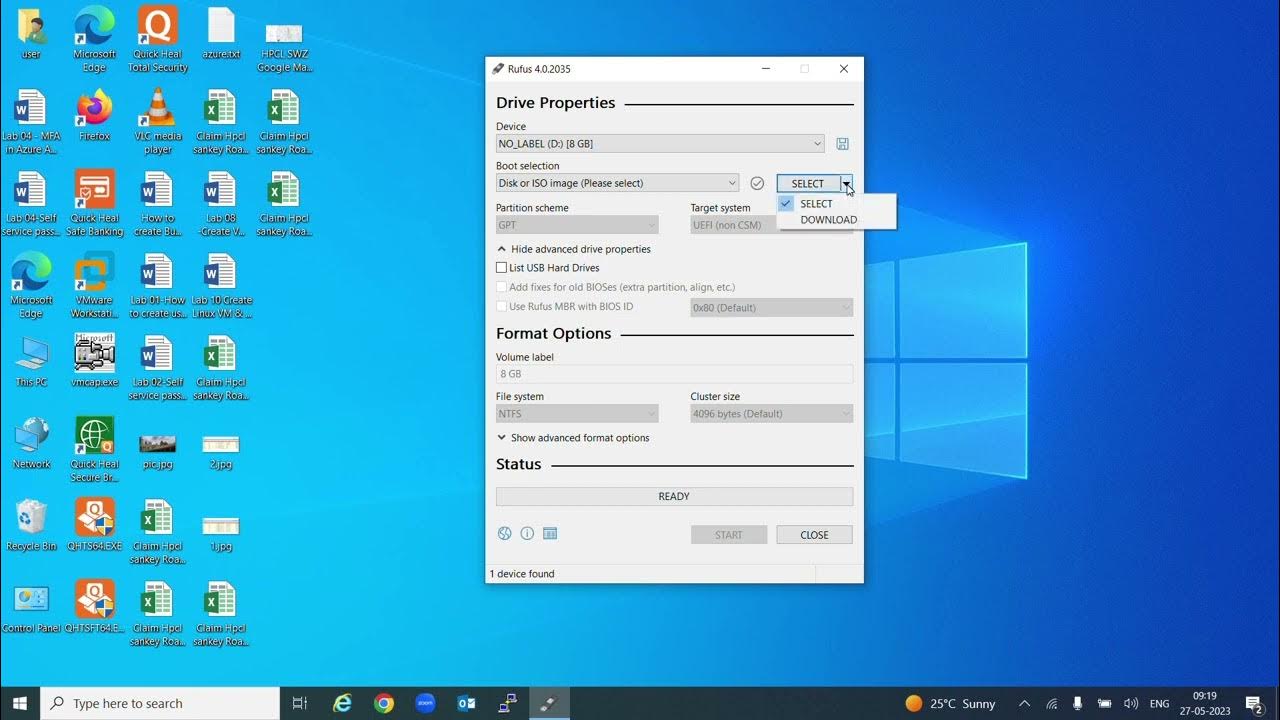Select Lab 04 - MFA in Azure document
The height and width of the screenshot is (720, 1280).
click(31, 122)
